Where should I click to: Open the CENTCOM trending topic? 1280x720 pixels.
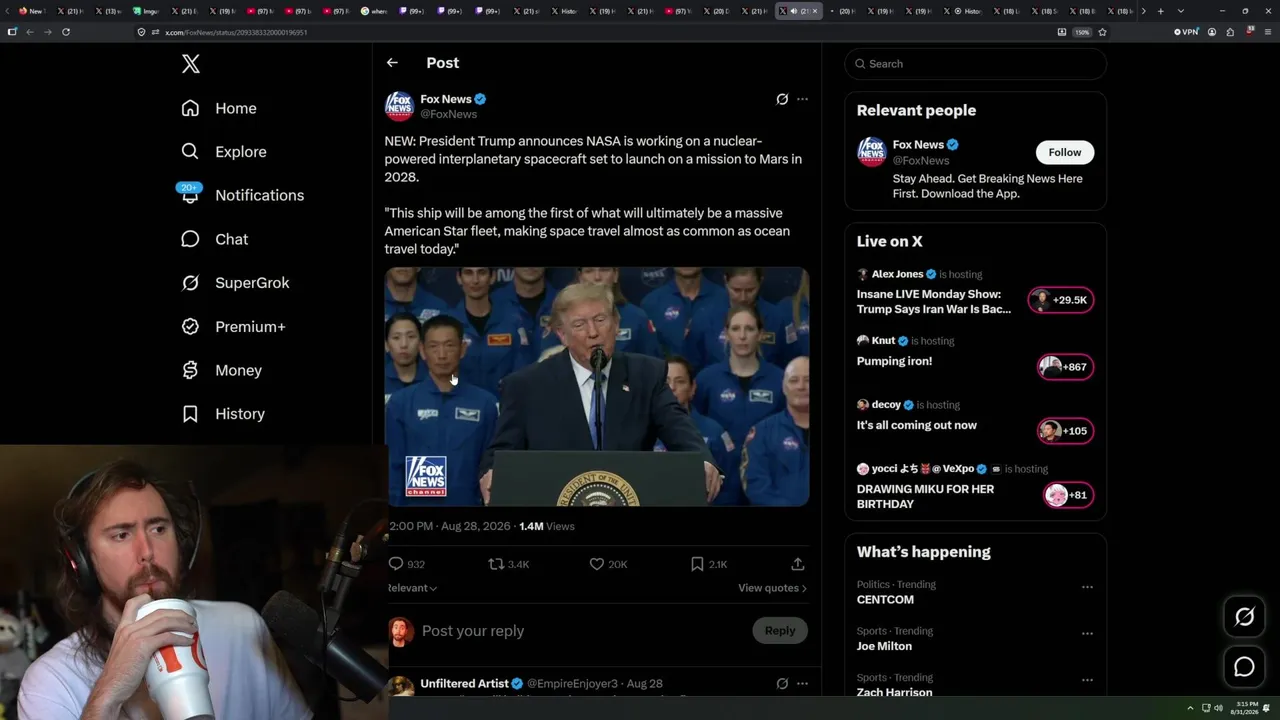pos(885,600)
